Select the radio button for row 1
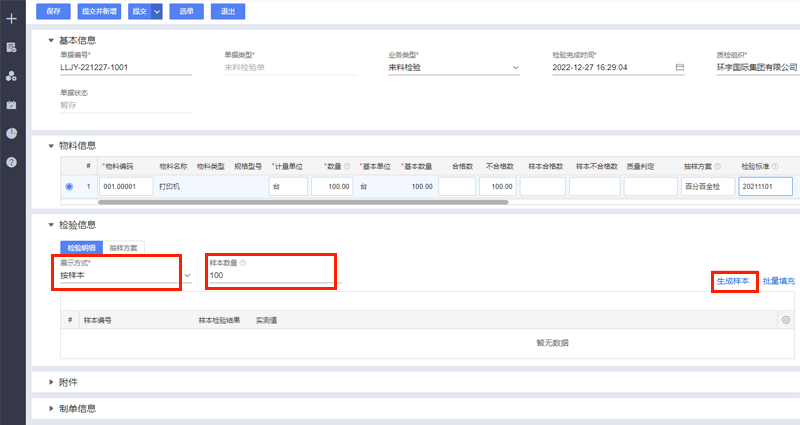 [69, 186]
